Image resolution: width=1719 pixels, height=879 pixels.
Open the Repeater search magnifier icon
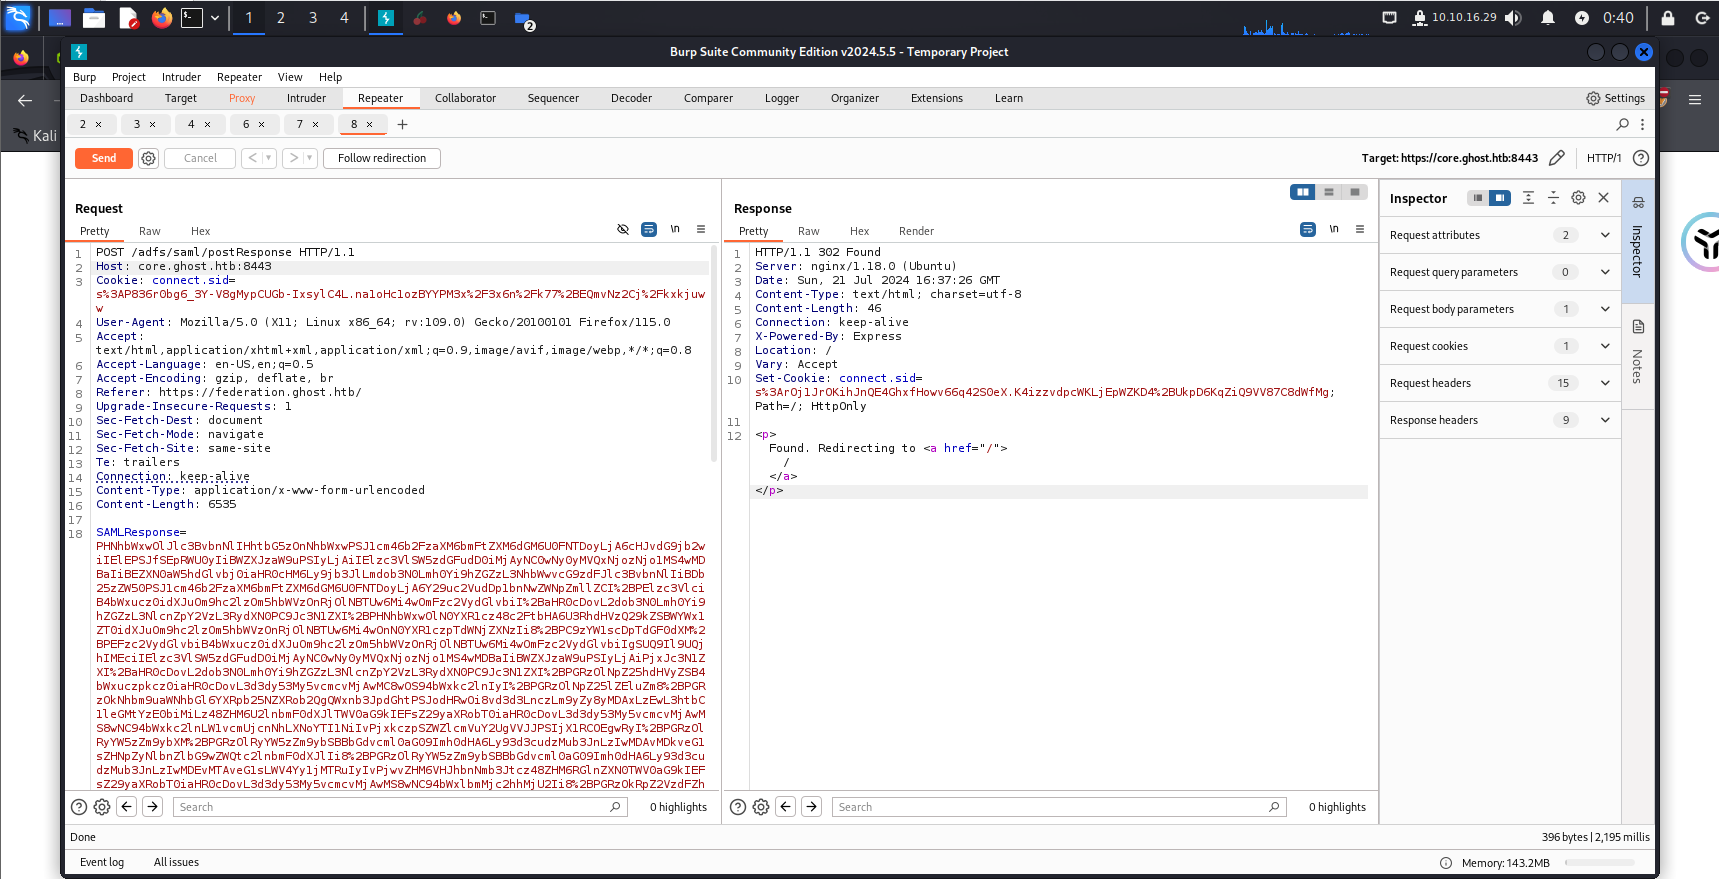tap(1622, 125)
